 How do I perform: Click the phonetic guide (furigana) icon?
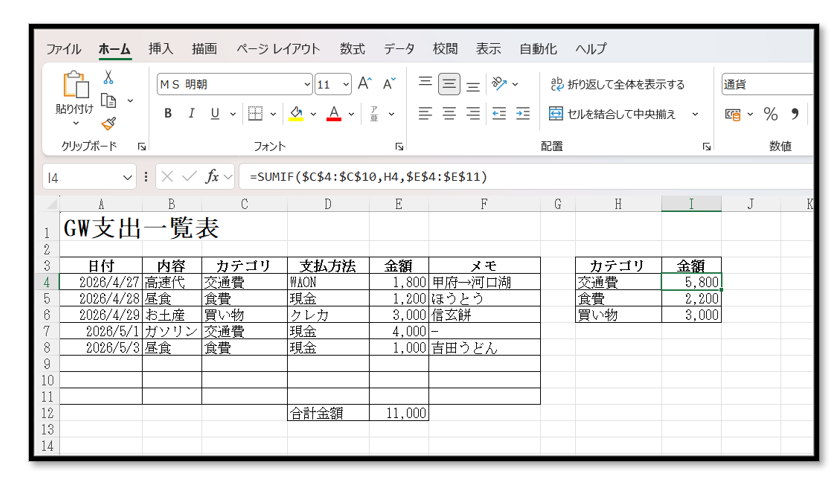(374, 114)
